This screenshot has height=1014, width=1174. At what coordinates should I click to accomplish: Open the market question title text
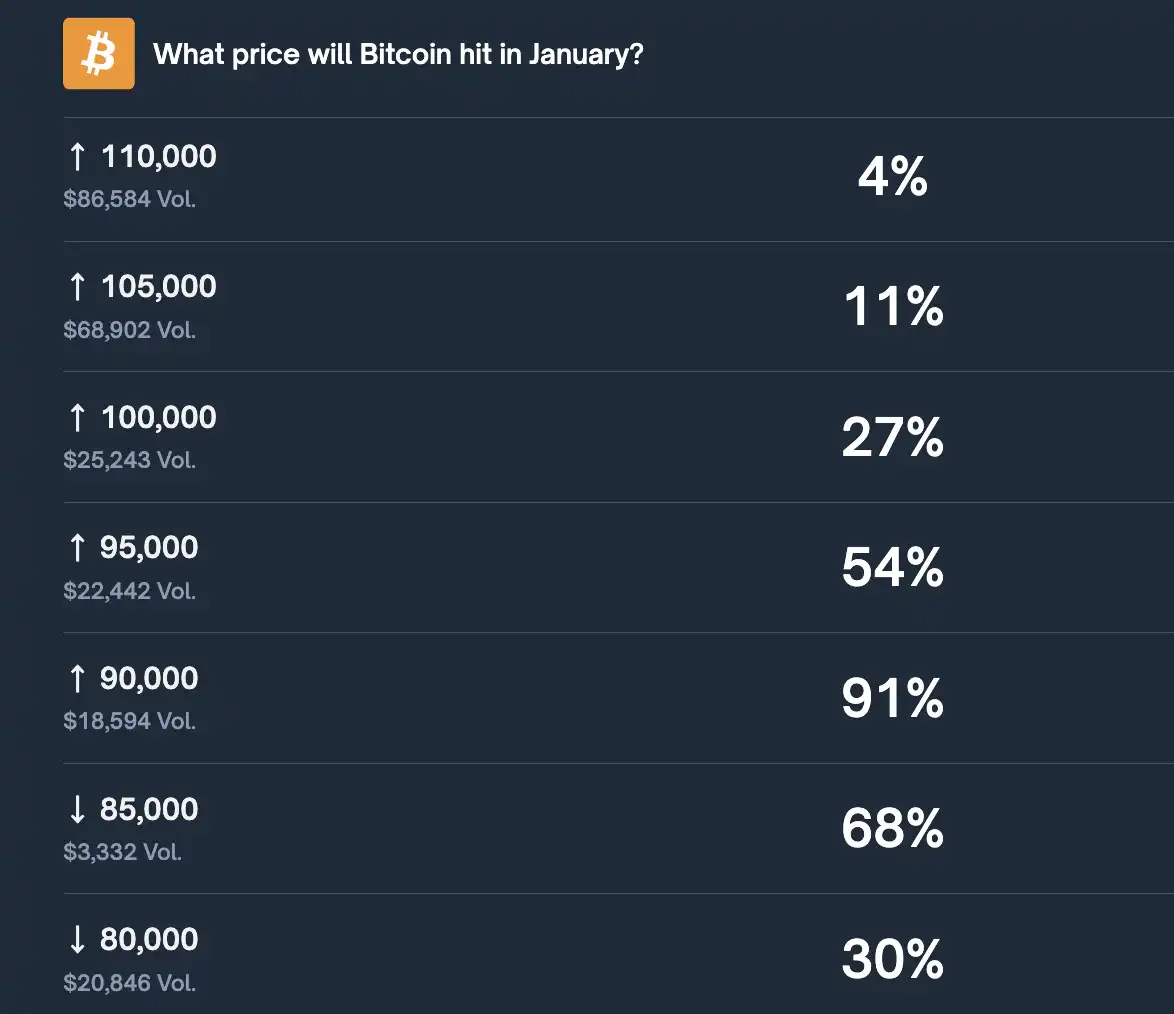(x=400, y=54)
